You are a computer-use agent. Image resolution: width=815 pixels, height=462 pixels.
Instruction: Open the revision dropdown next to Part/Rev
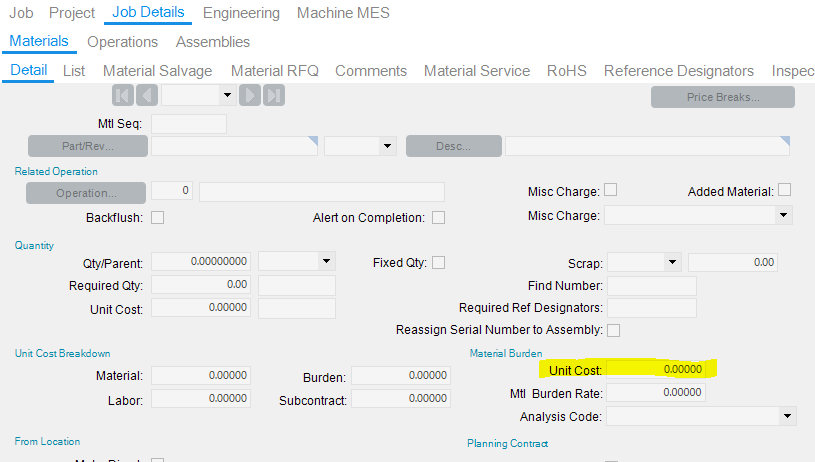(387, 146)
